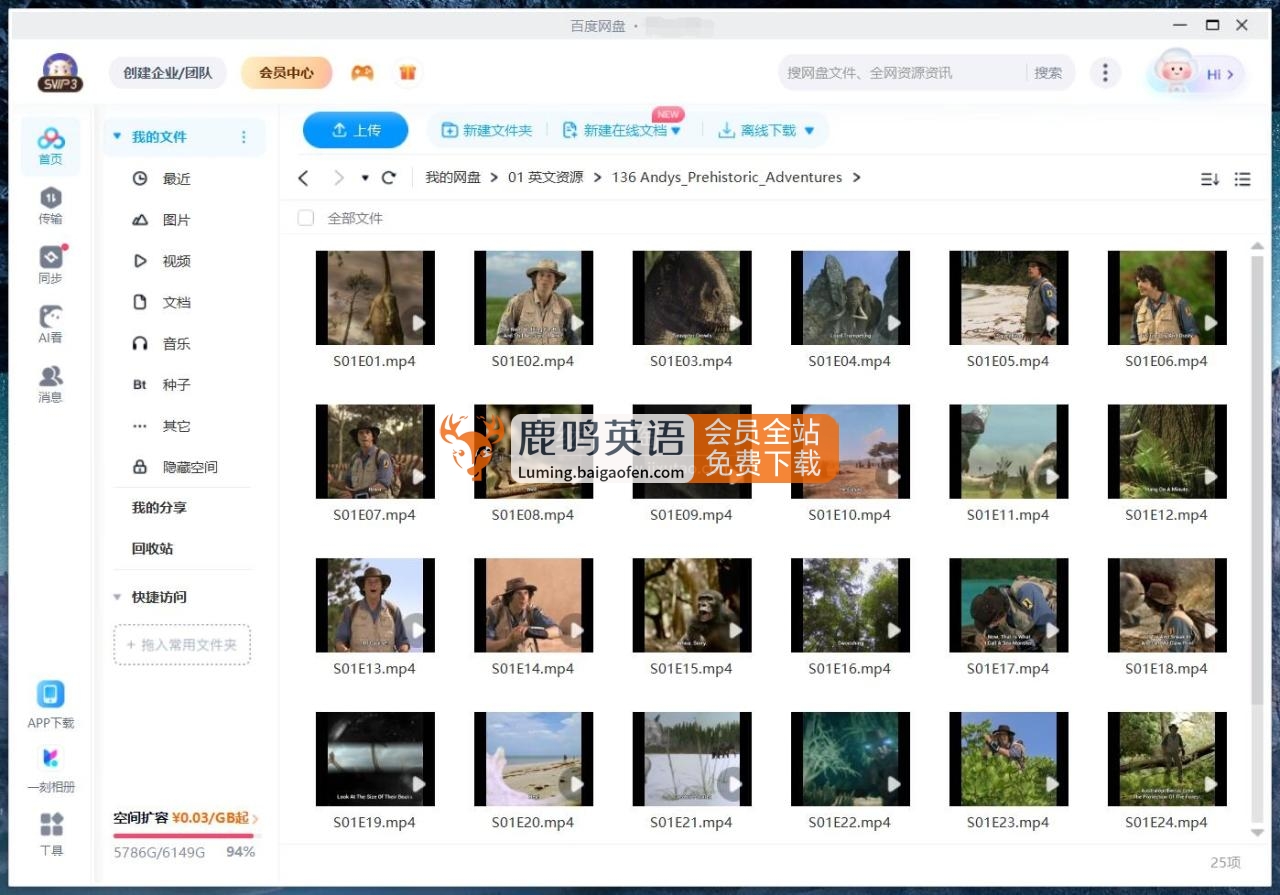Open the sort order icon

pos(1210,178)
